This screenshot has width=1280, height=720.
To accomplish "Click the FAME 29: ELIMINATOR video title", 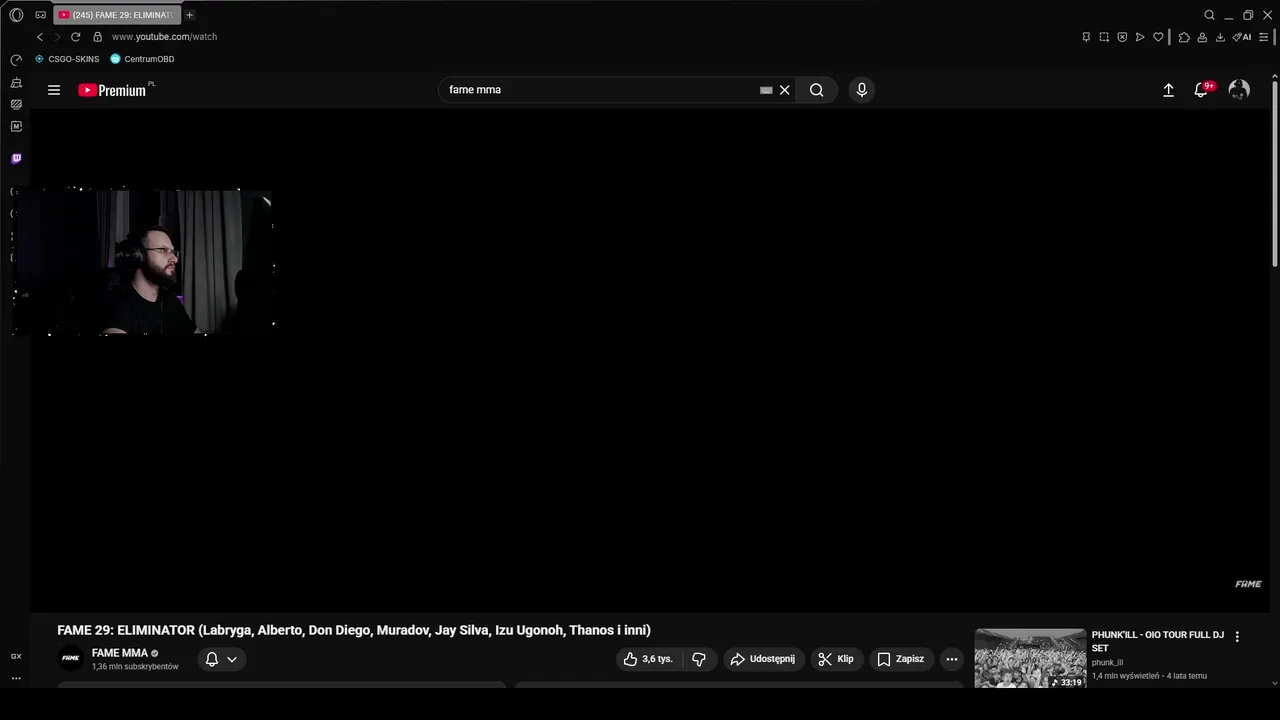I will (354, 630).
